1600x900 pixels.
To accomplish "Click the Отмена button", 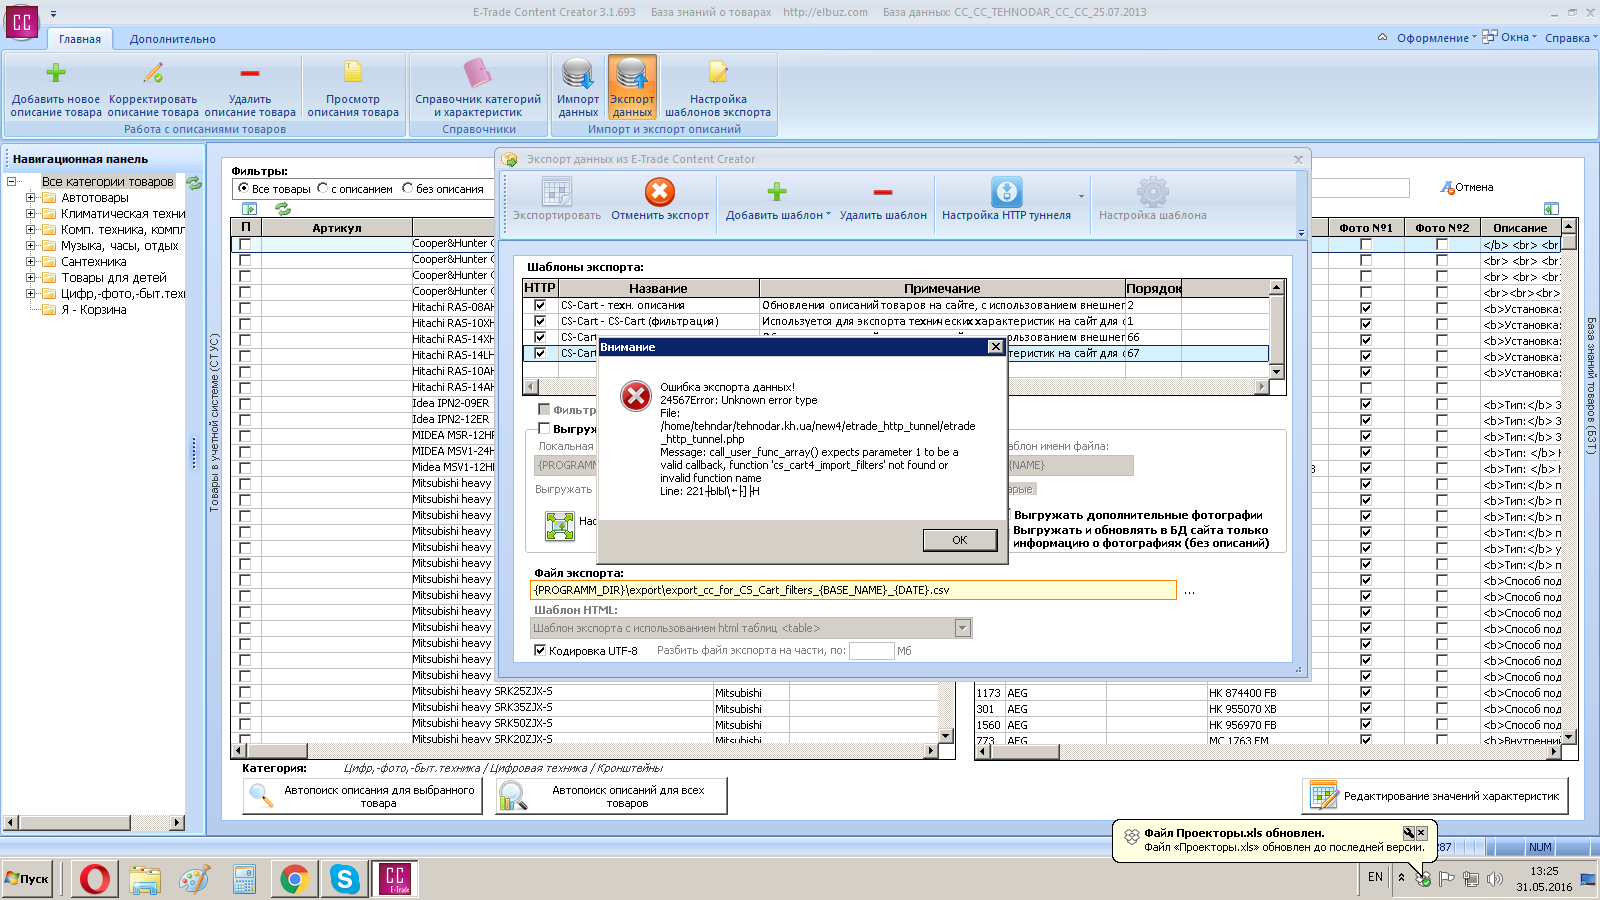I will [x=1467, y=187].
